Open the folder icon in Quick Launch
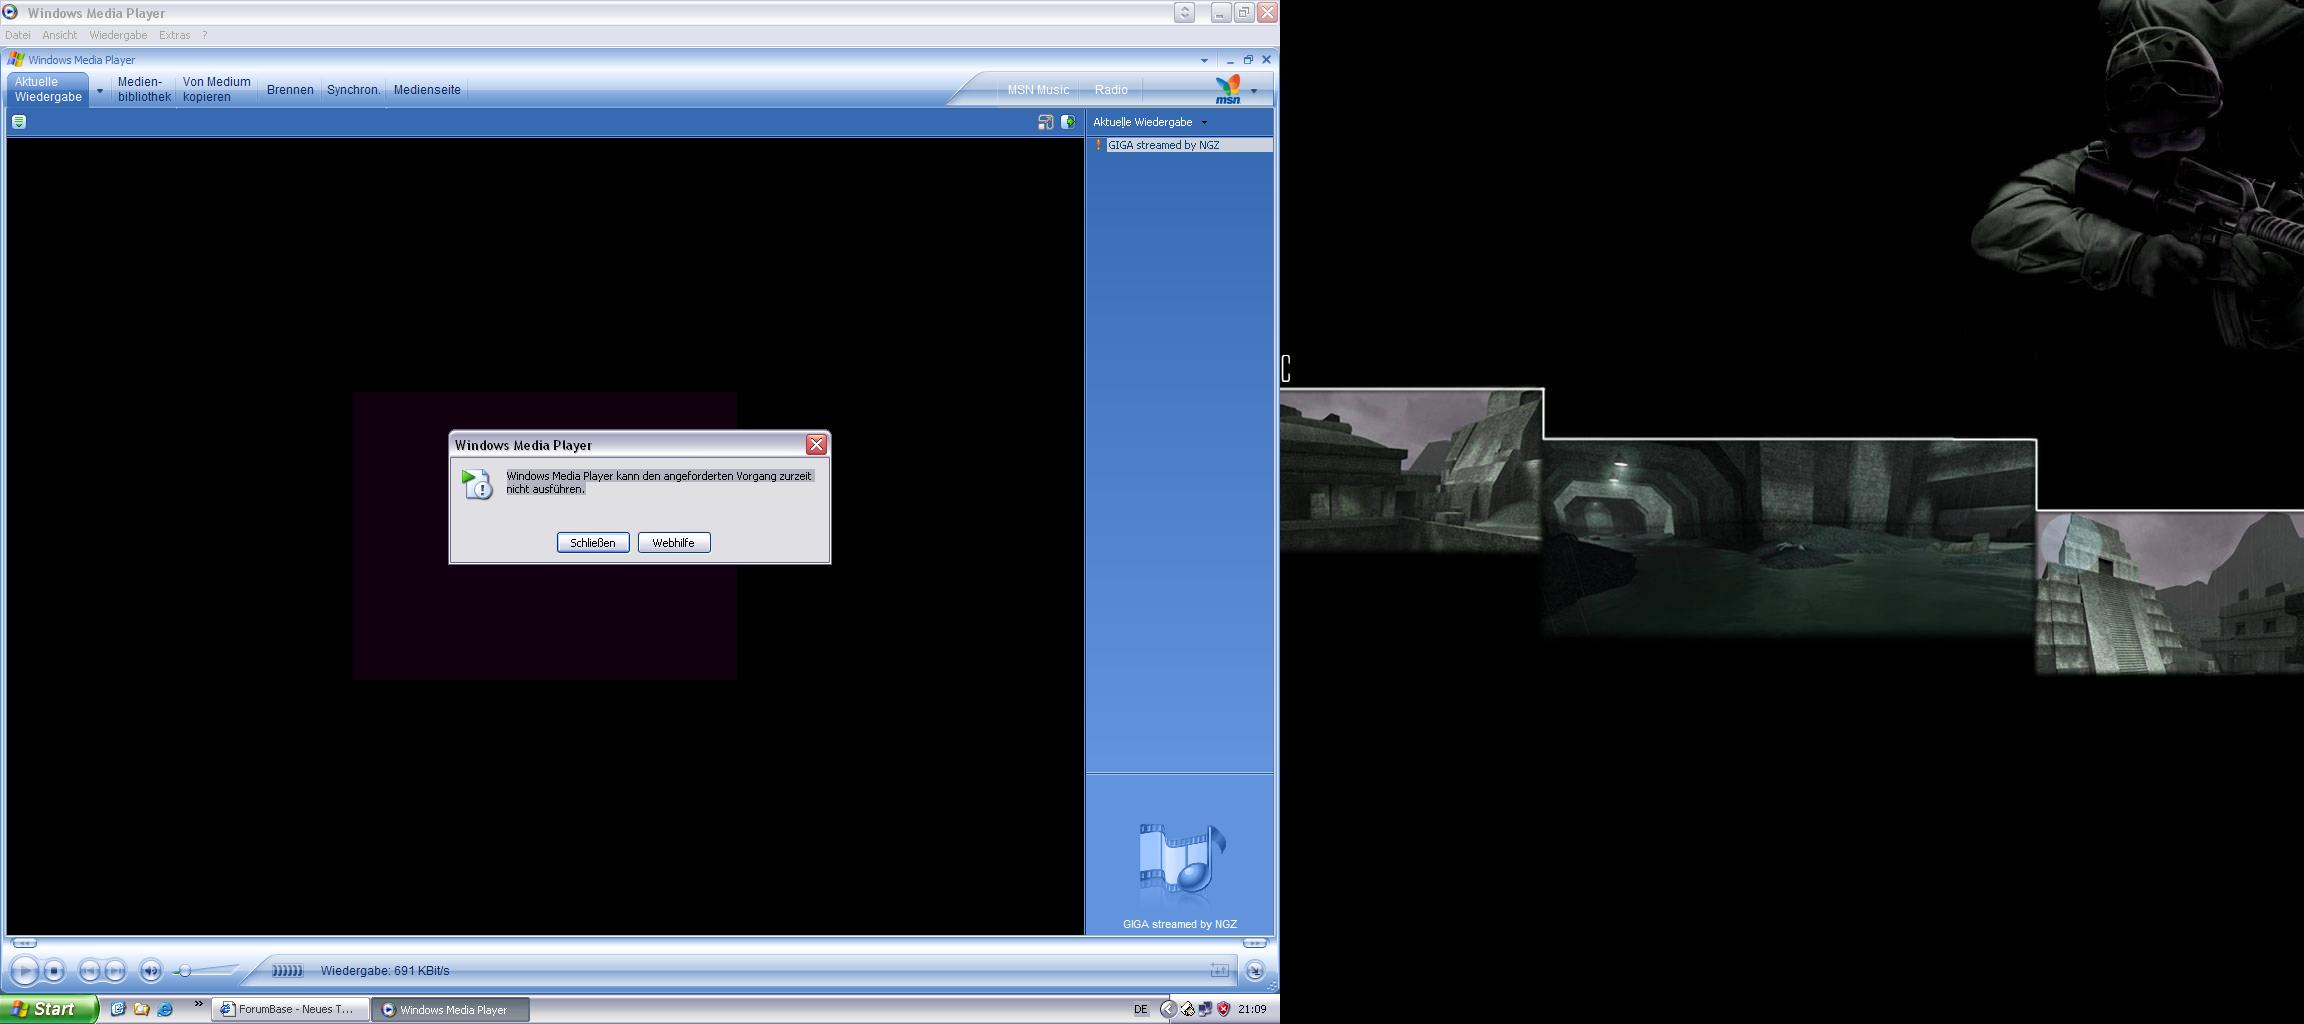 (141, 1009)
